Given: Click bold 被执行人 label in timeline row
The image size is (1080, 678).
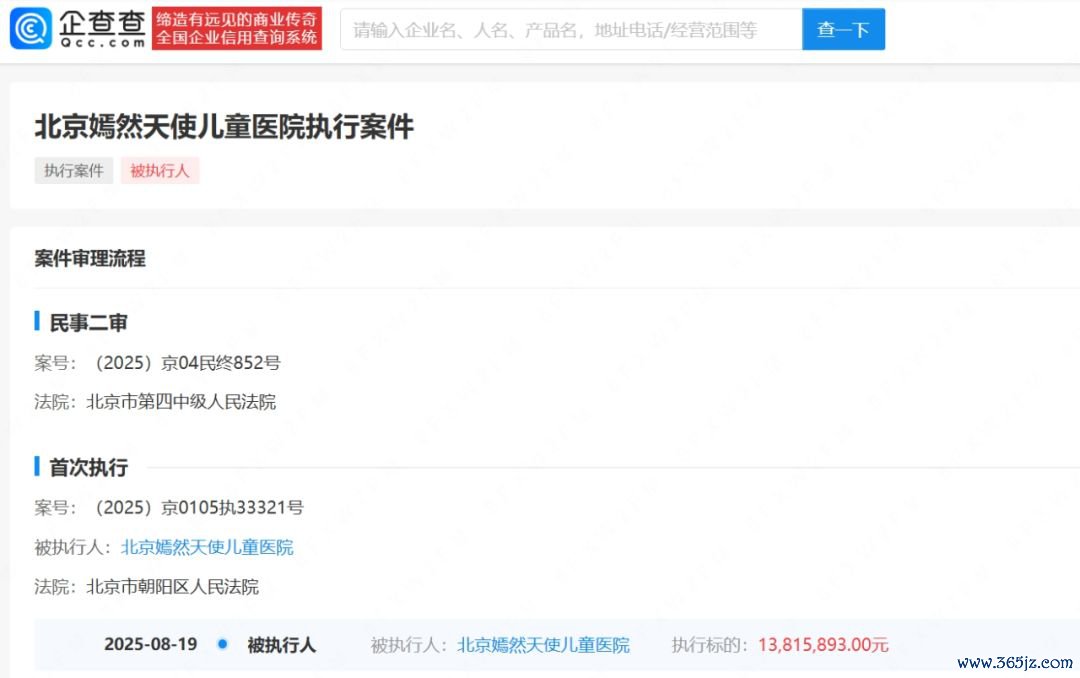Looking at the screenshot, I should tap(282, 645).
